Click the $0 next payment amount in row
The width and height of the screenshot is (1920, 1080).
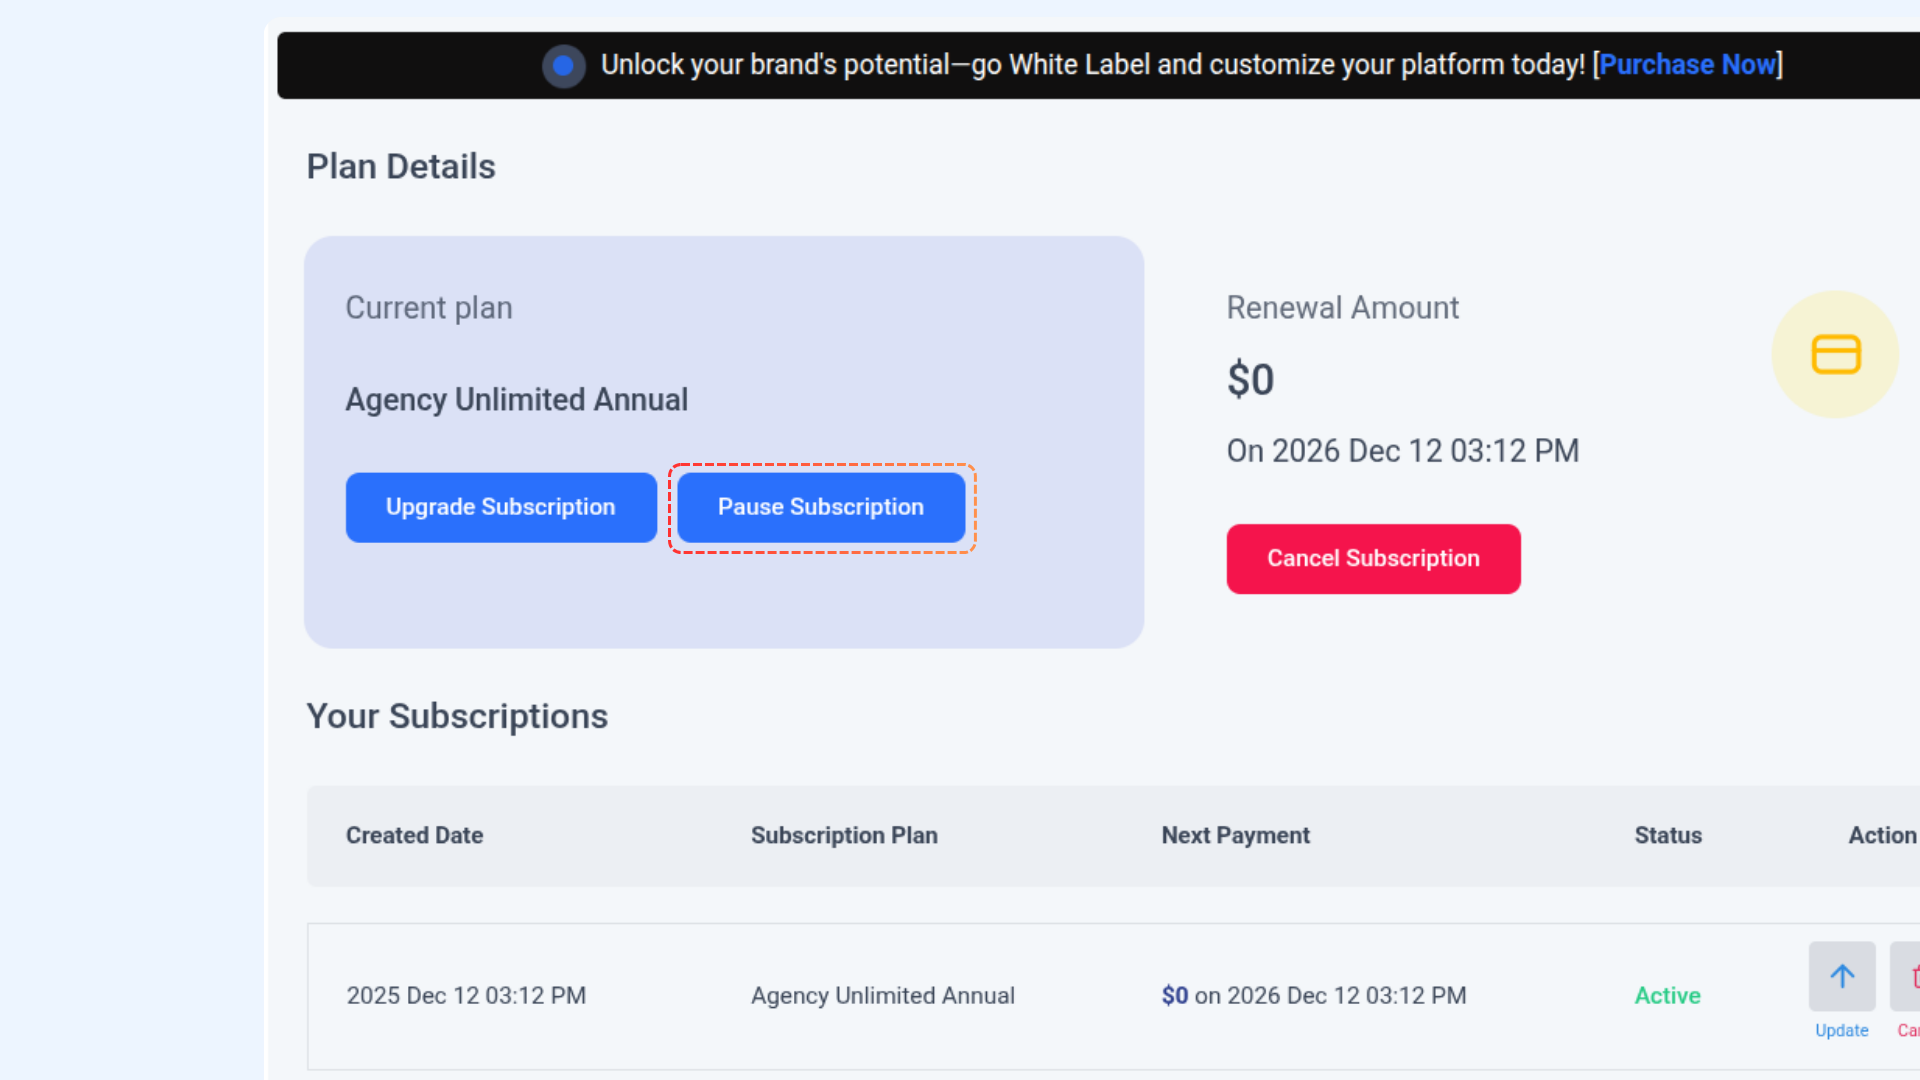pos(1174,996)
